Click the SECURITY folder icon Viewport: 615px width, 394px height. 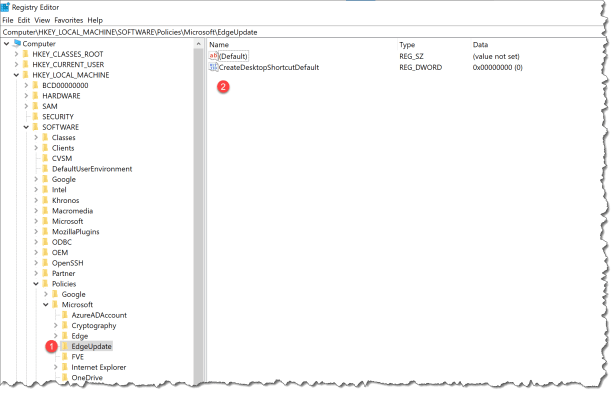coord(36,117)
